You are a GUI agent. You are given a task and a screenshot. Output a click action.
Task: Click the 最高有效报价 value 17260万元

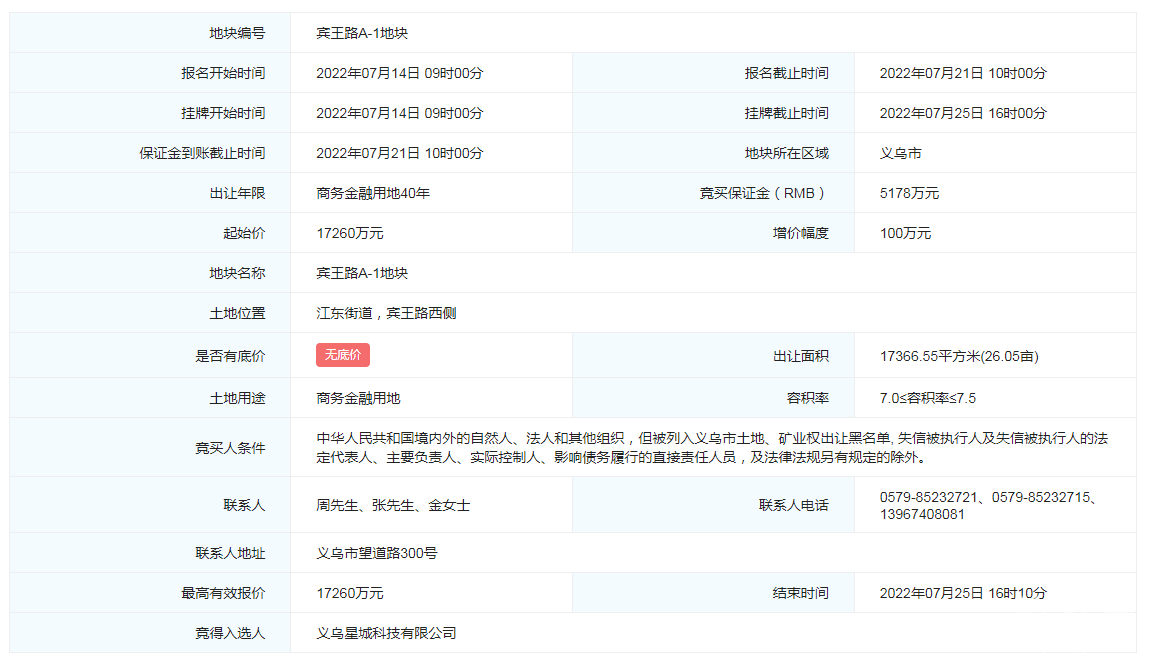click(349, 593)
